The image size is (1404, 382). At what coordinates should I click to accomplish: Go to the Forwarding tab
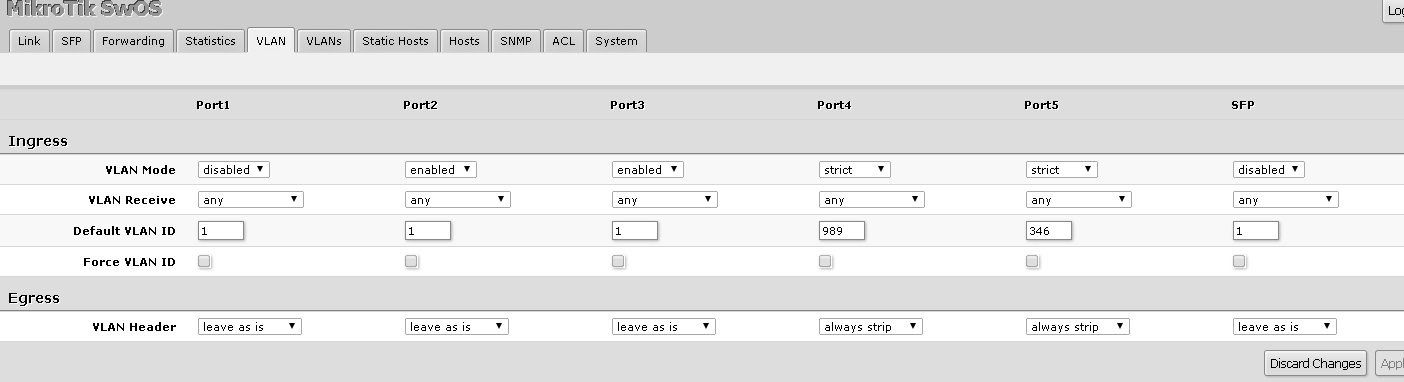point(133,41)
